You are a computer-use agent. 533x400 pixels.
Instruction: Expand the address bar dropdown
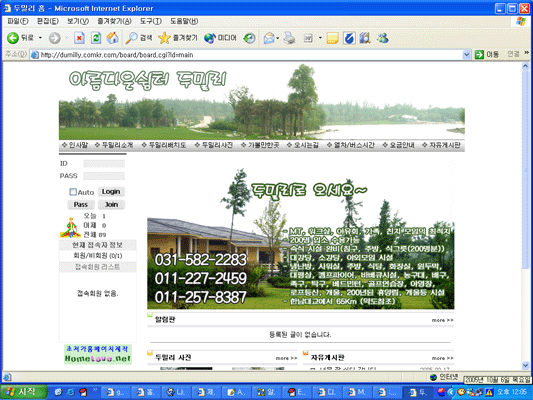(x=466, y=54)
